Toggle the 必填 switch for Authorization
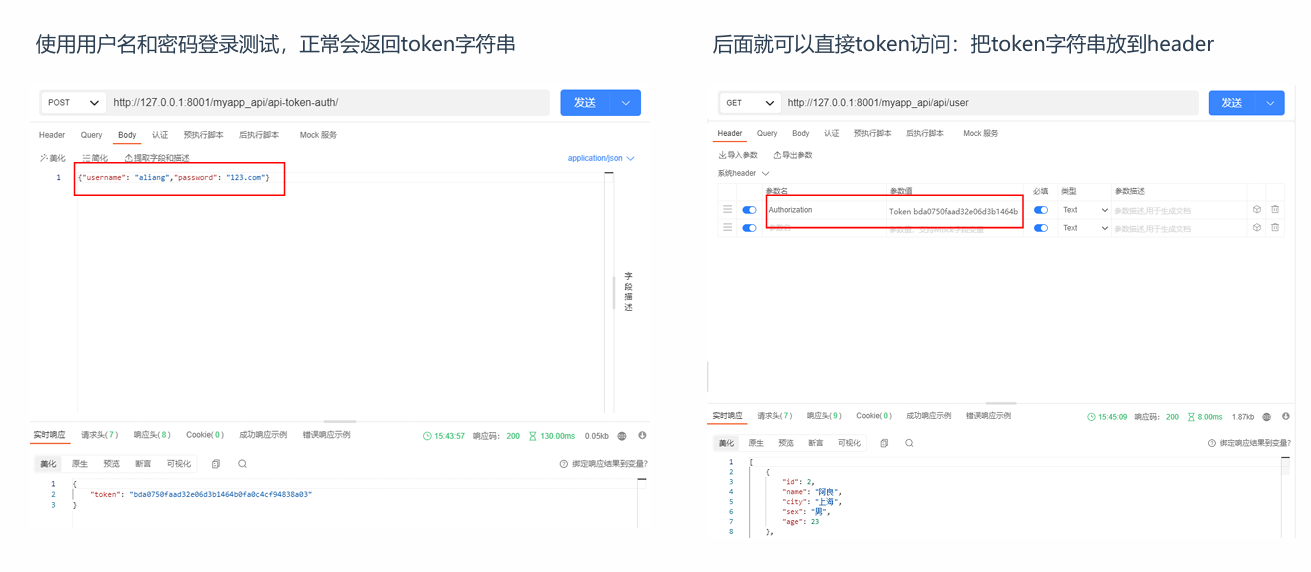This screenshot has height=572, width=1311. click(1040, 210)
